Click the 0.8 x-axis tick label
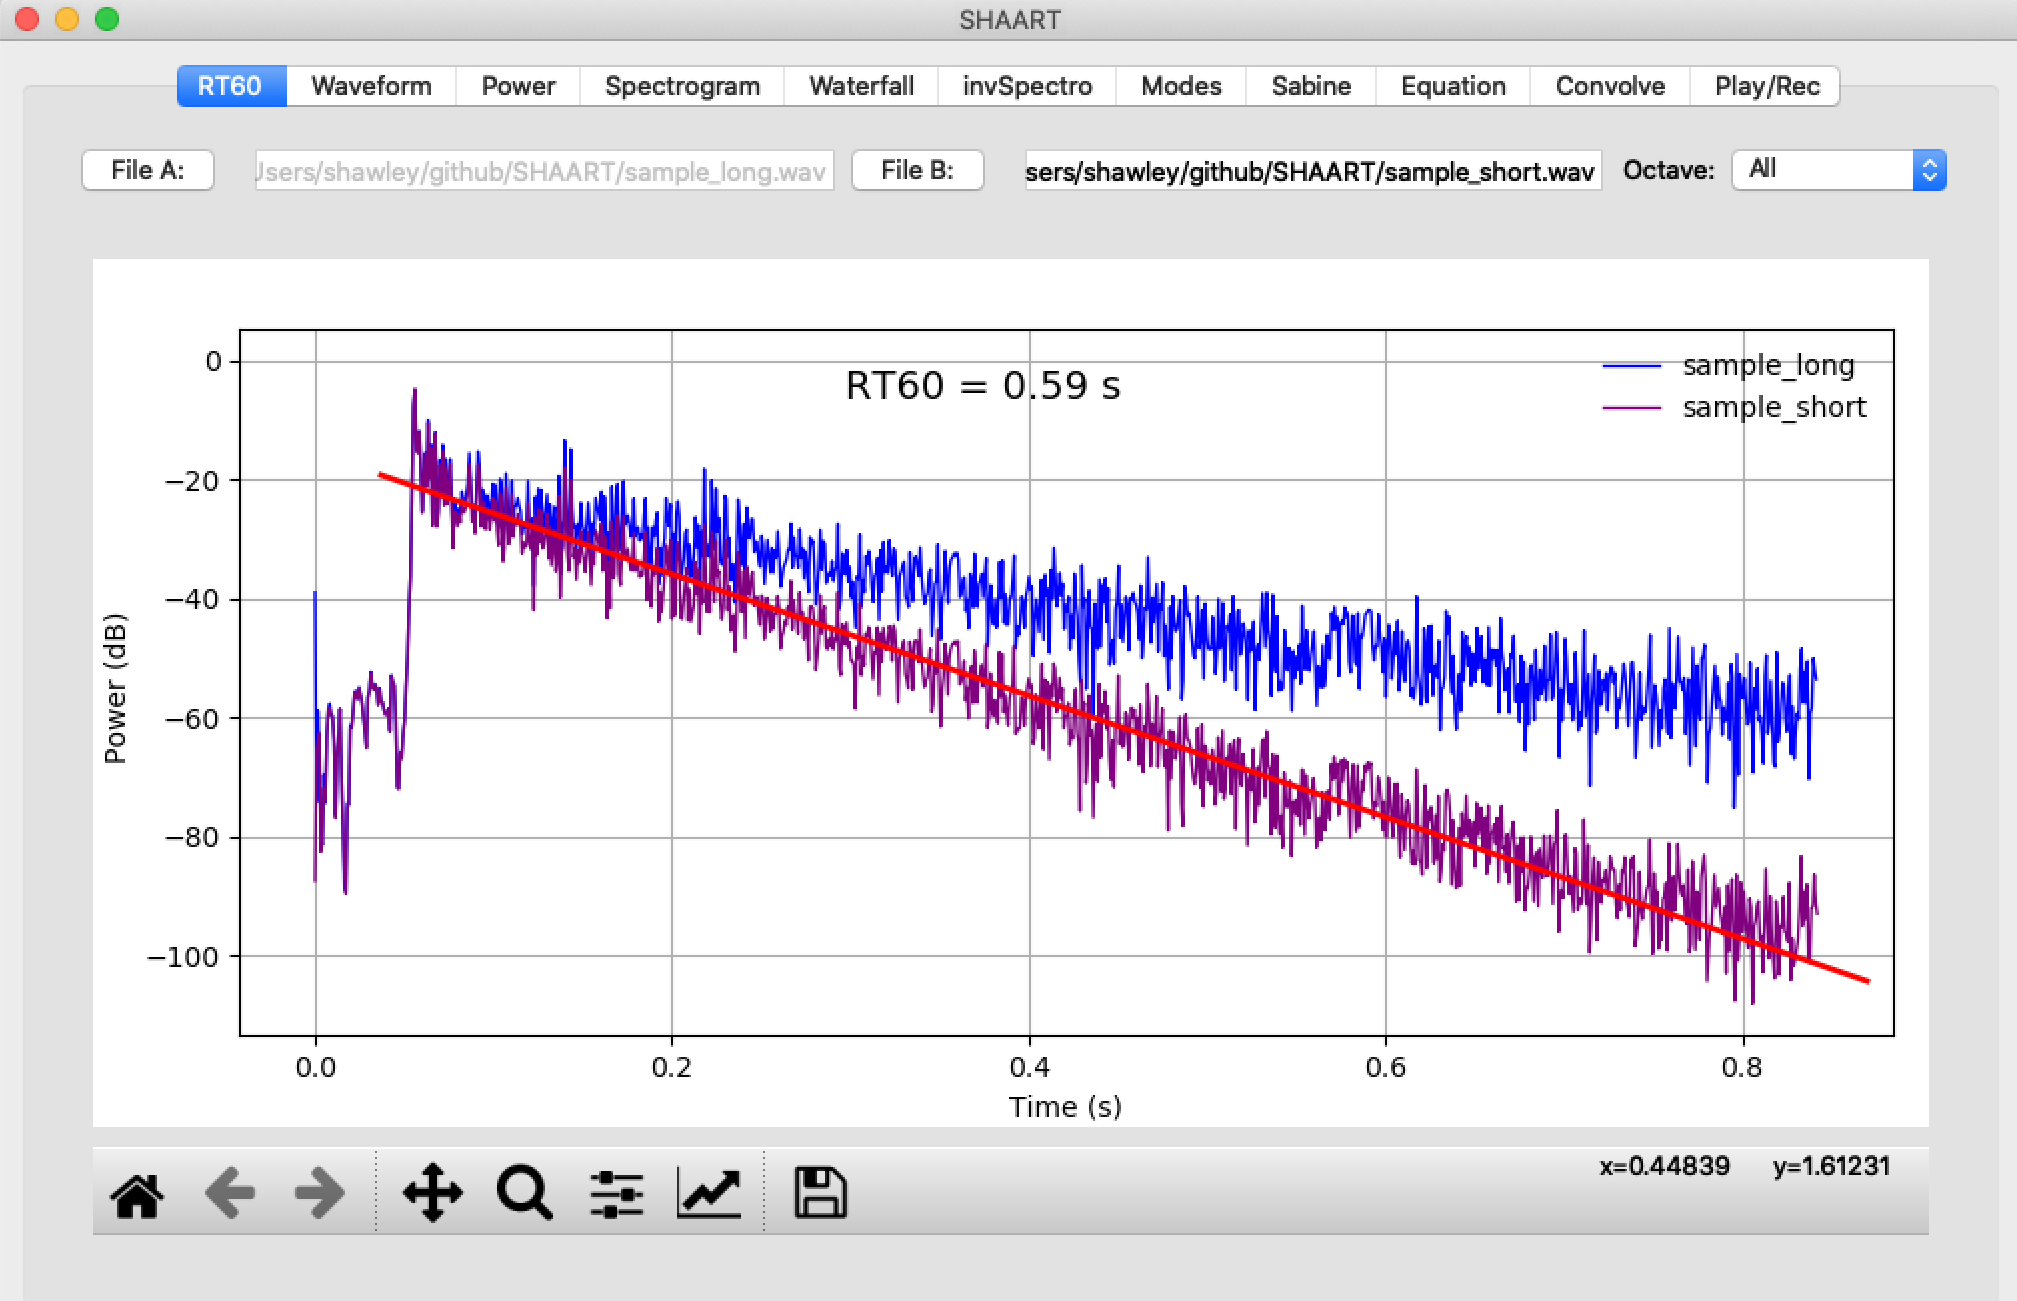The image size is (2017, 1301). pos(1742,1067)
